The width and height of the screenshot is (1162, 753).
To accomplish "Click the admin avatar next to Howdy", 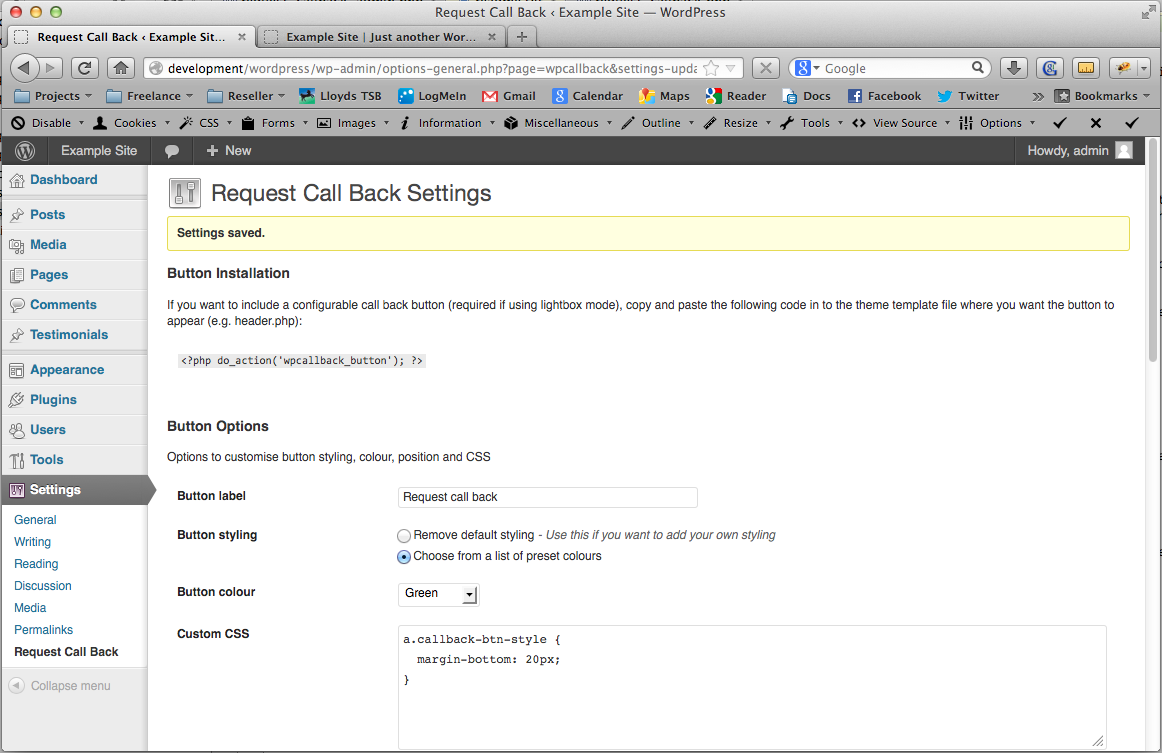I will (1124, 150).
